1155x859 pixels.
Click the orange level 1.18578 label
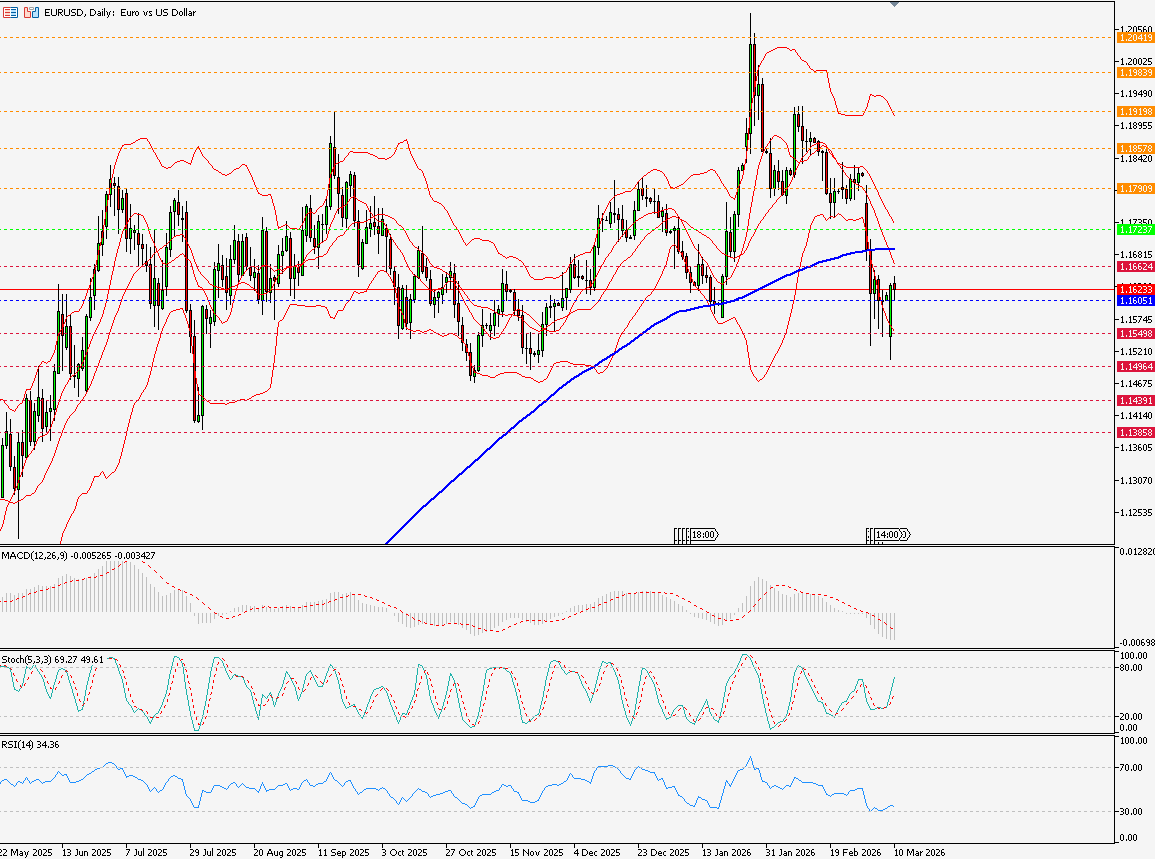click(1137, 147)
